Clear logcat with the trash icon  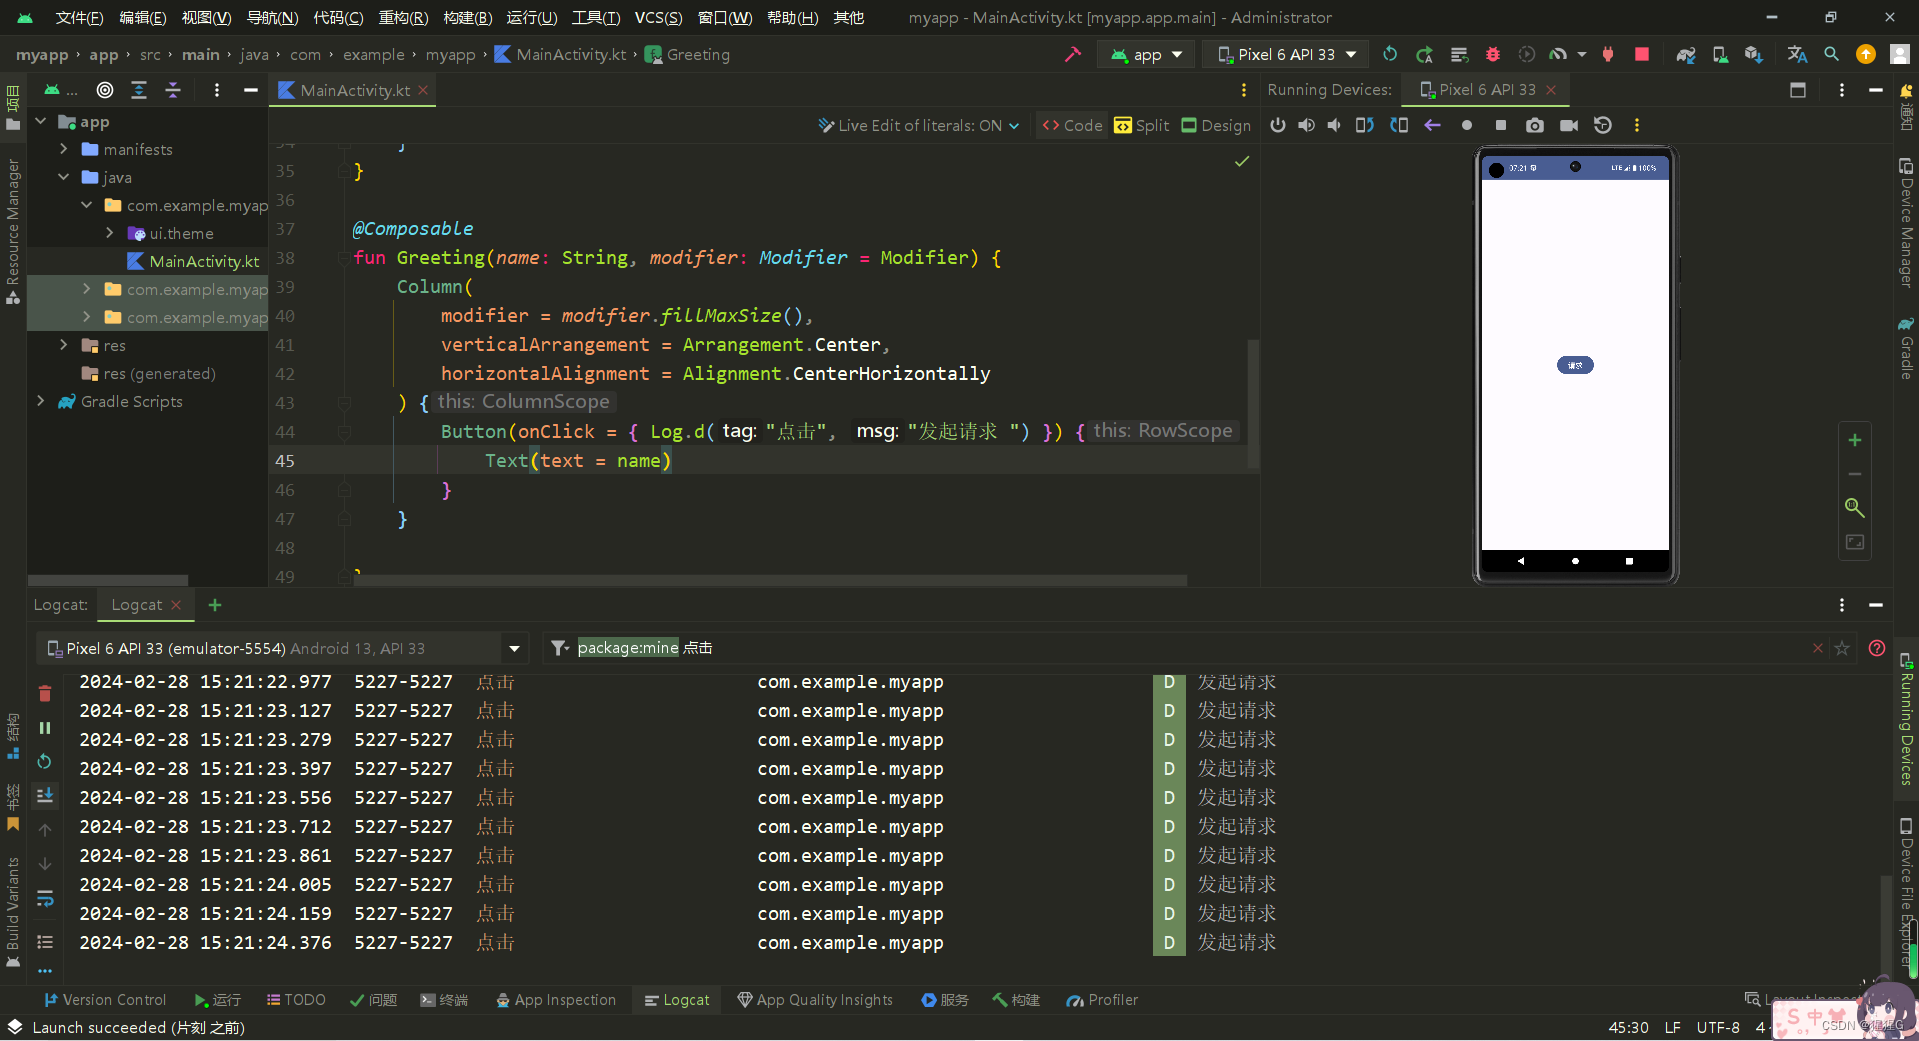click(x=45, y=693)
